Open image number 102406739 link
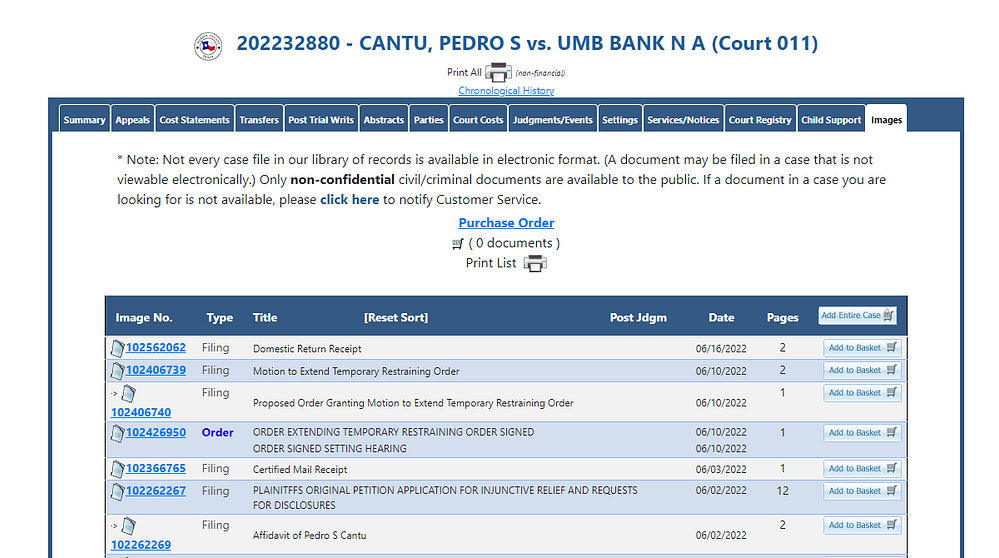Viewport: 999px width, 558px height. [x=155, y=370]
